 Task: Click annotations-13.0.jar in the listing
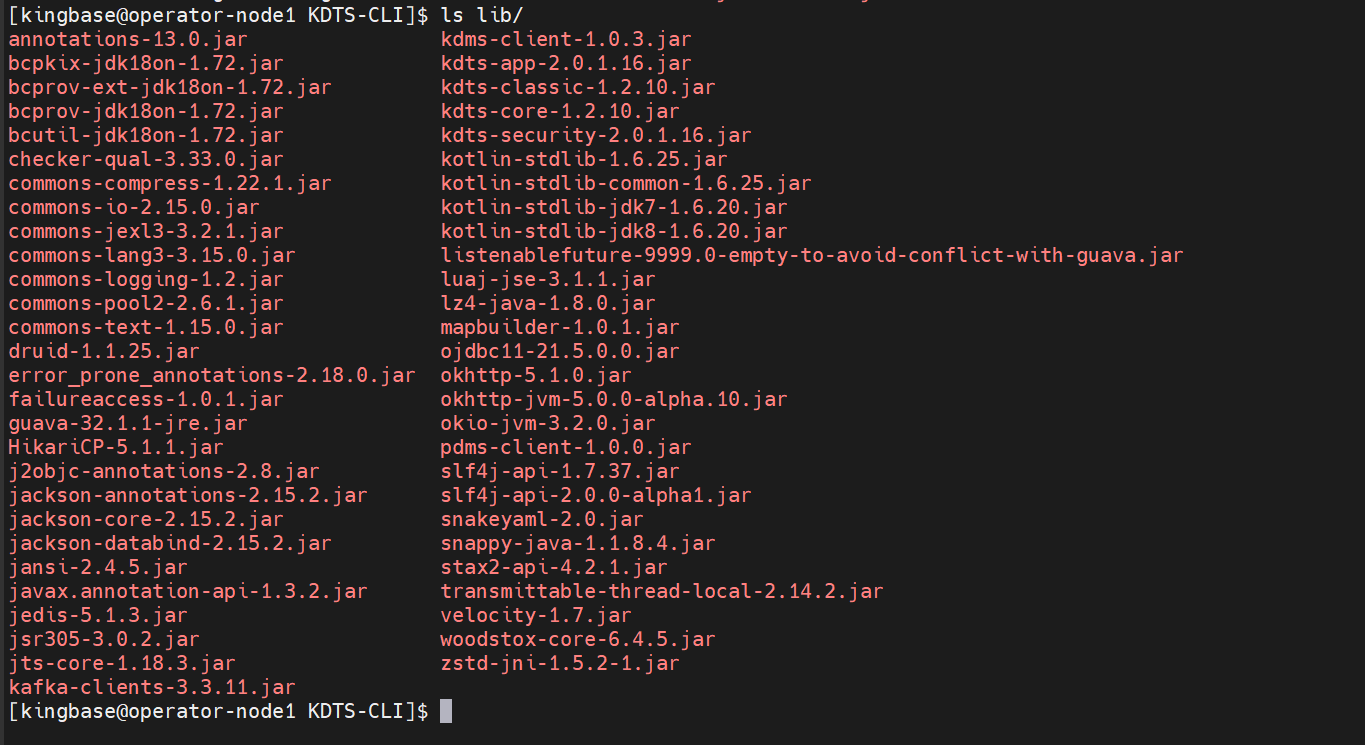[127, 39]
